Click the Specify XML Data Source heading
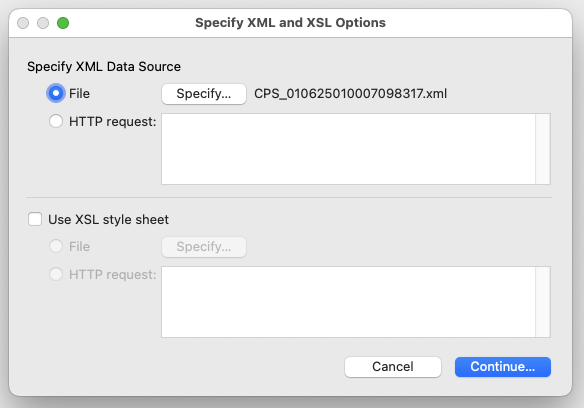The image size is (584, 408). [104, 66]
